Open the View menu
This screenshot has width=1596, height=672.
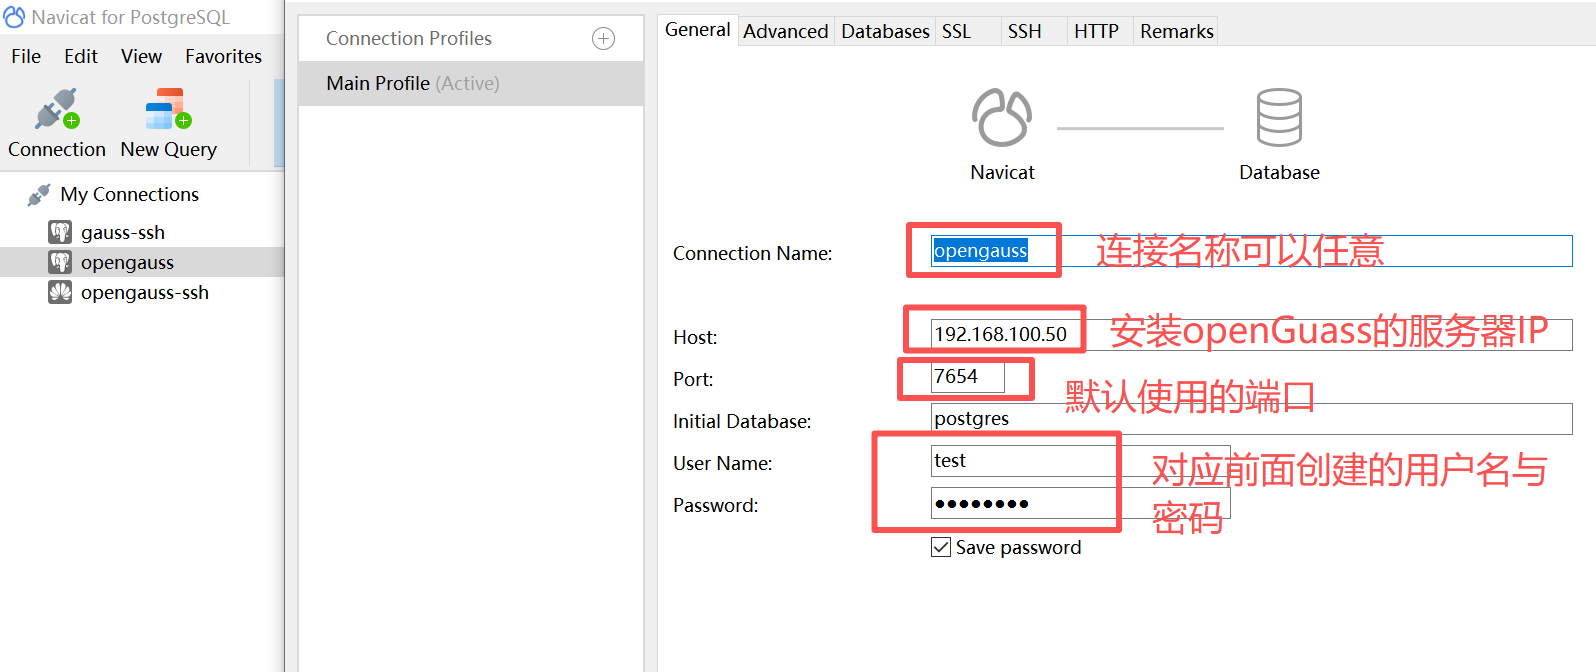point(141,56)
